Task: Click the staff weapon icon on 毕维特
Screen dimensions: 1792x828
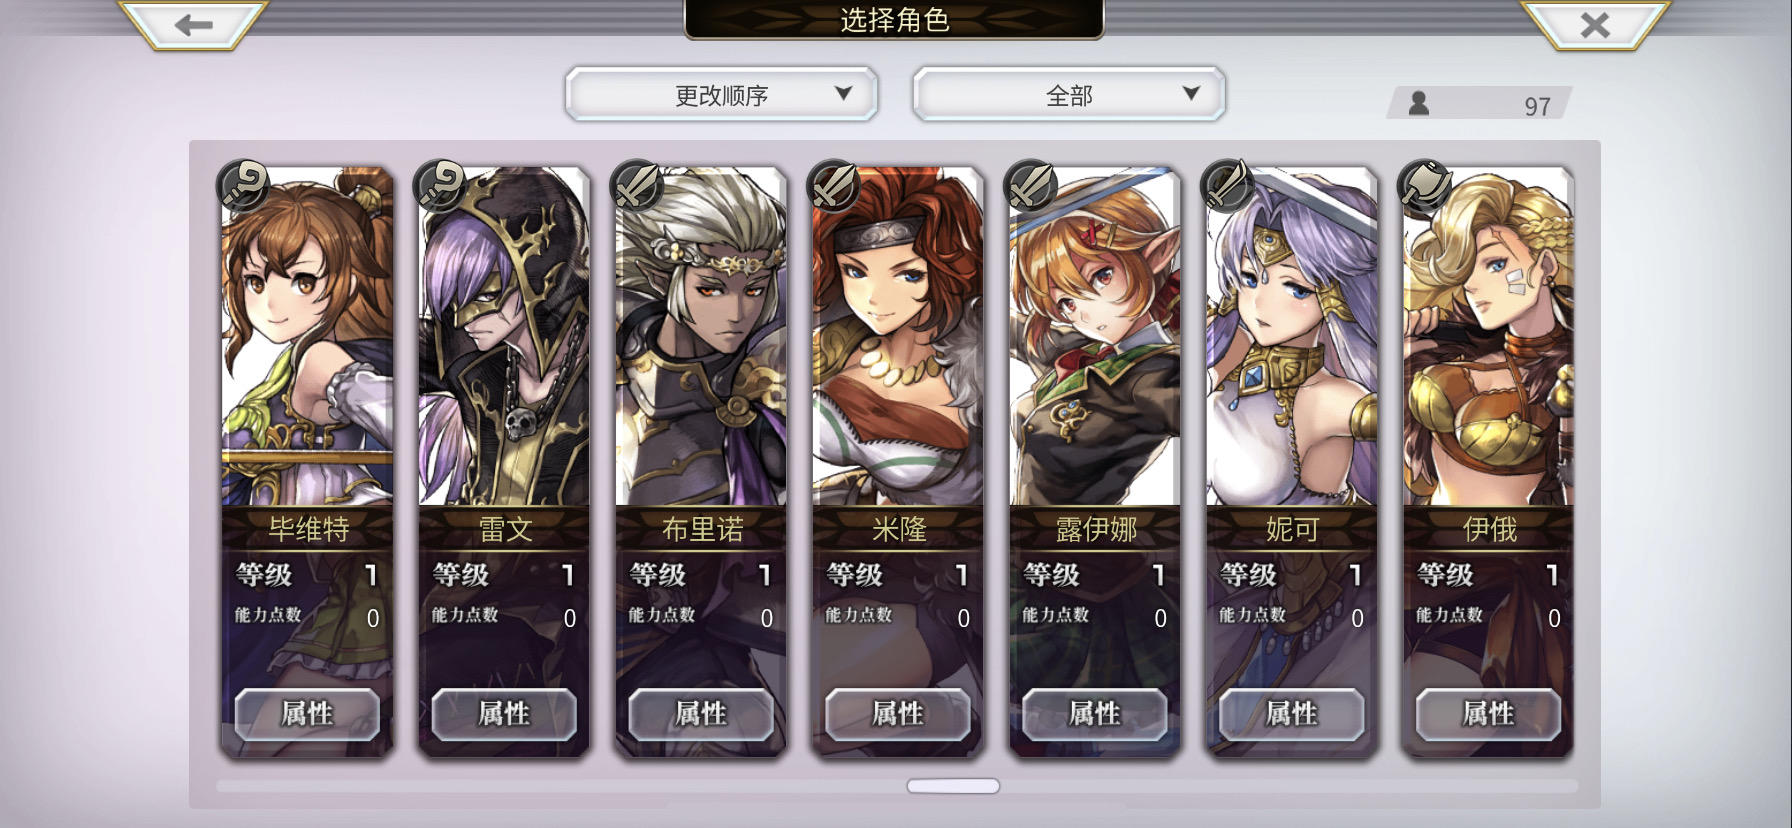Action: (x=243, y=185)
